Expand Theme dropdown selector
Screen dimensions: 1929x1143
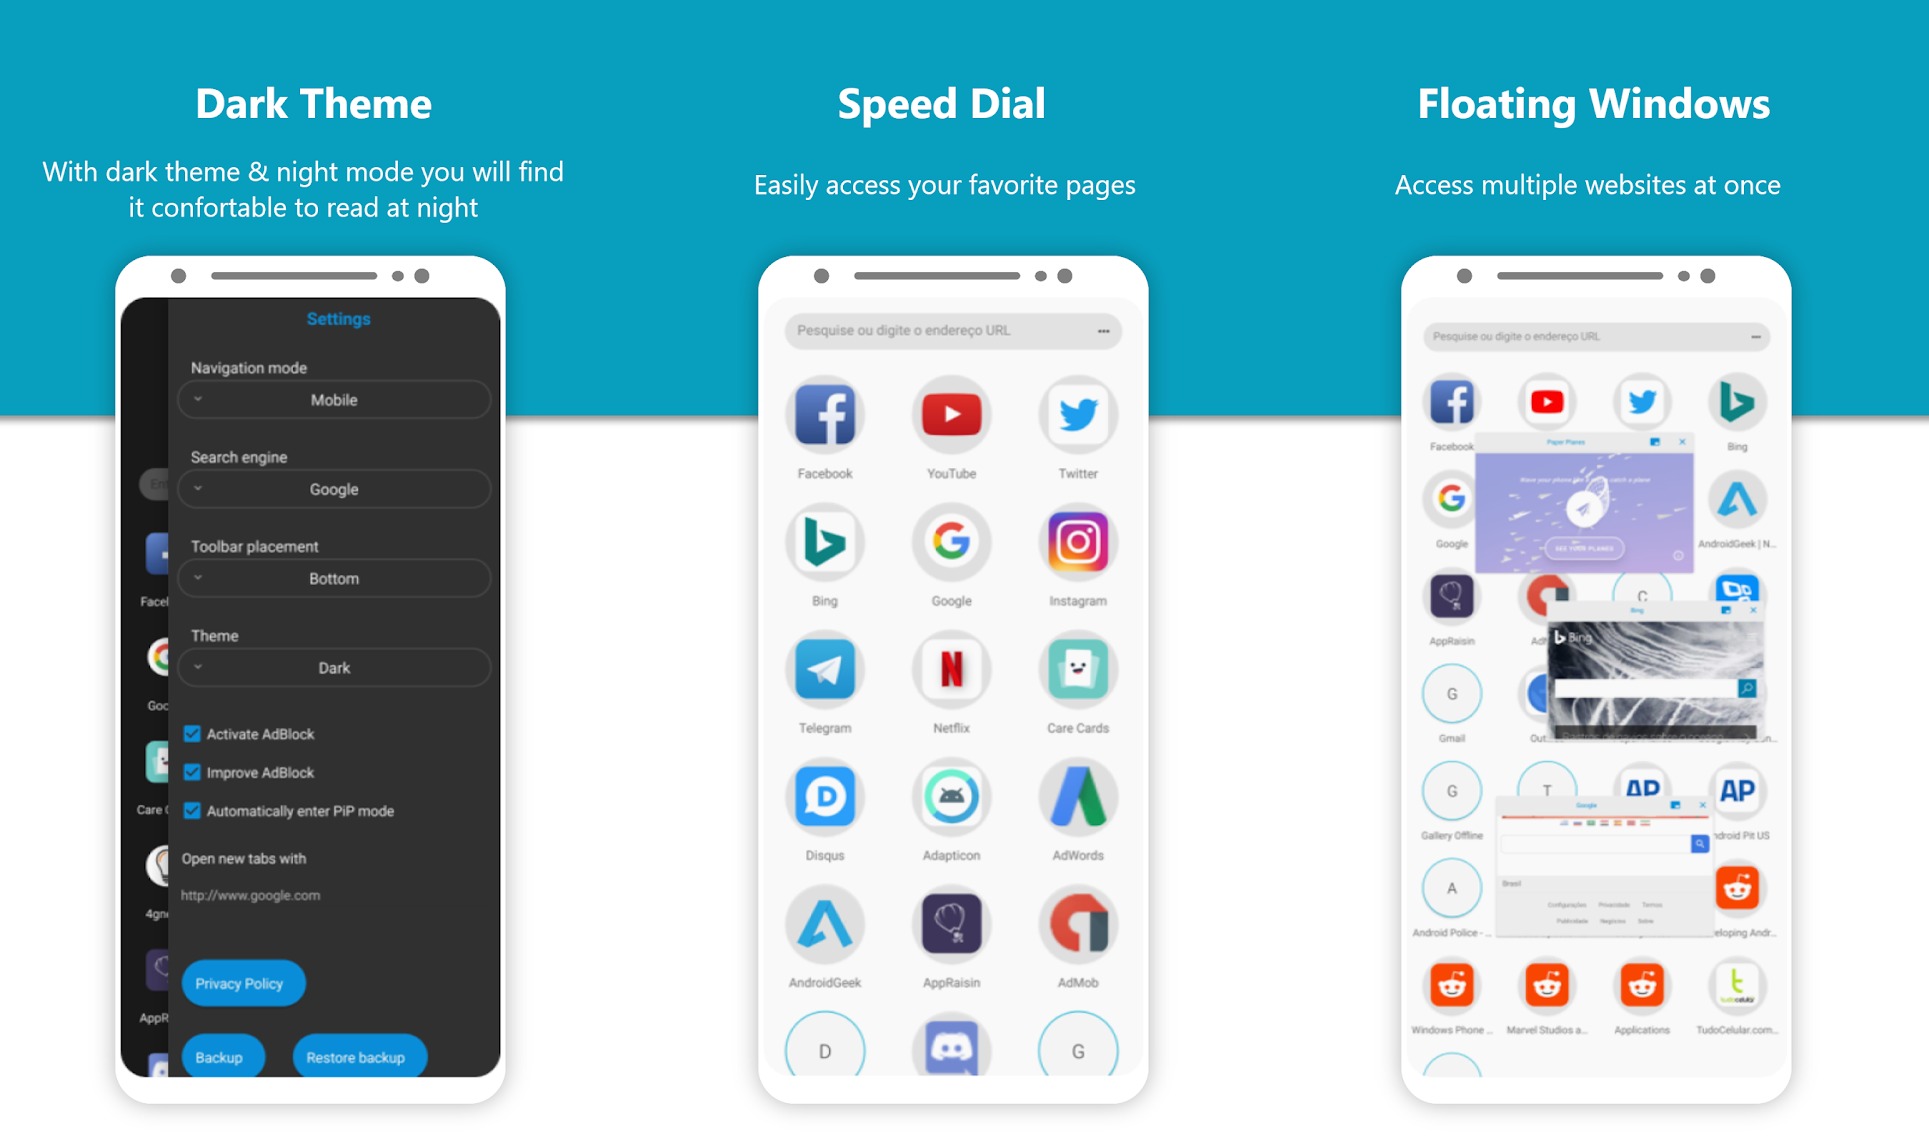pos(335,667)
